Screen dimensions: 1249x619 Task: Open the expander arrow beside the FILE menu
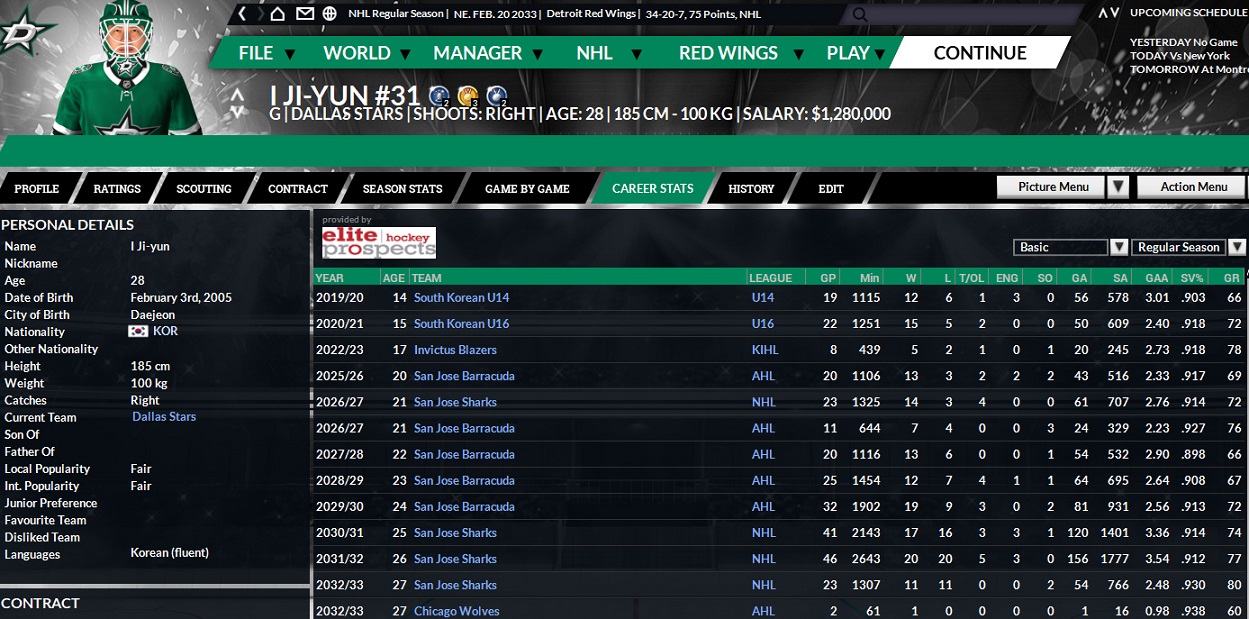coord(290,54)
